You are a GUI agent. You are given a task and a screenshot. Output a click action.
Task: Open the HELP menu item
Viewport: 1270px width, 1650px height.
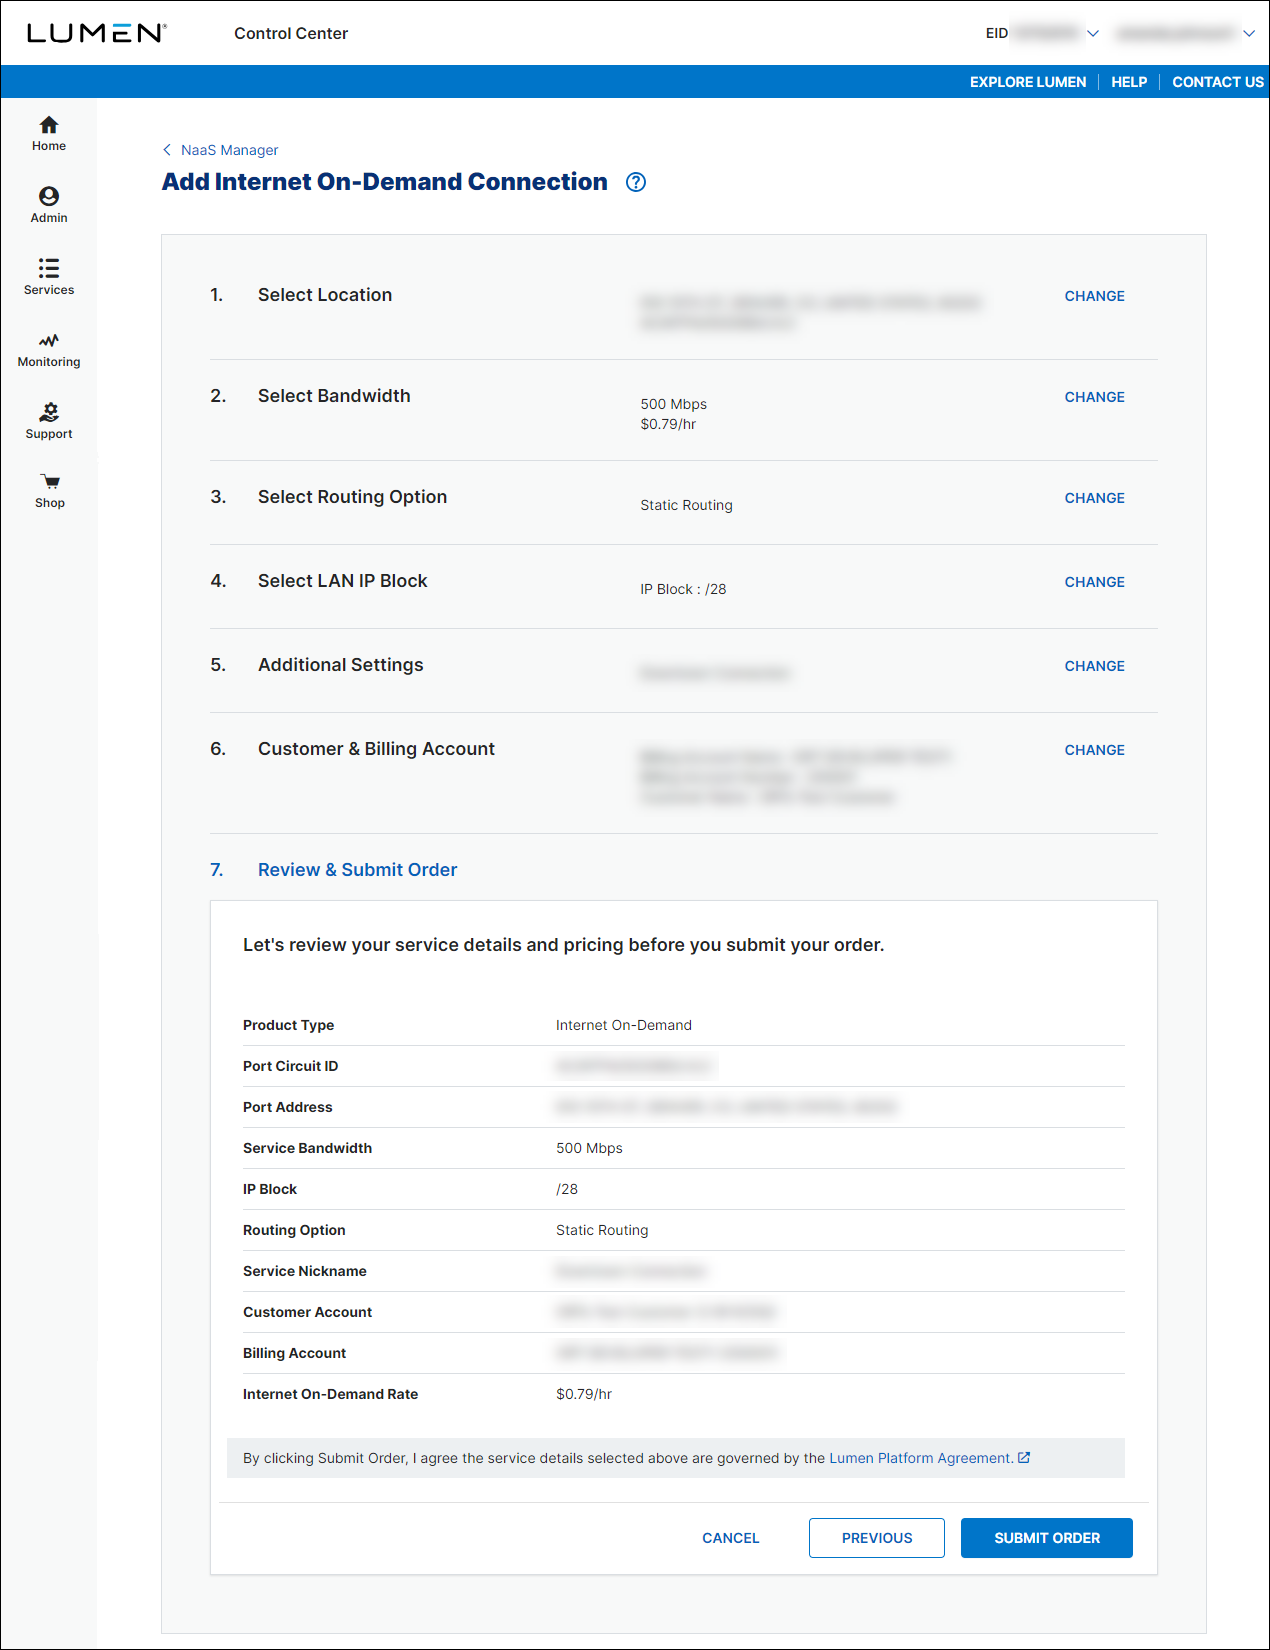tap(1129, 82)
